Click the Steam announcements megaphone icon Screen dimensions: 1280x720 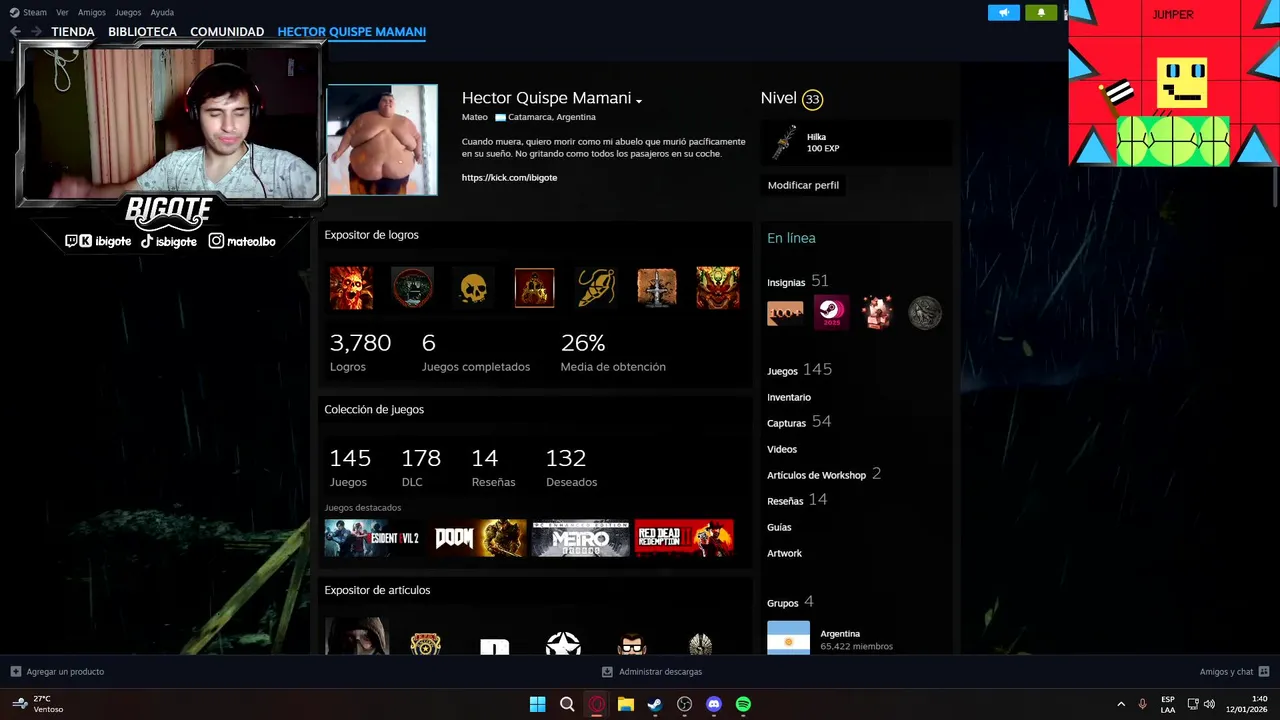1004,13
